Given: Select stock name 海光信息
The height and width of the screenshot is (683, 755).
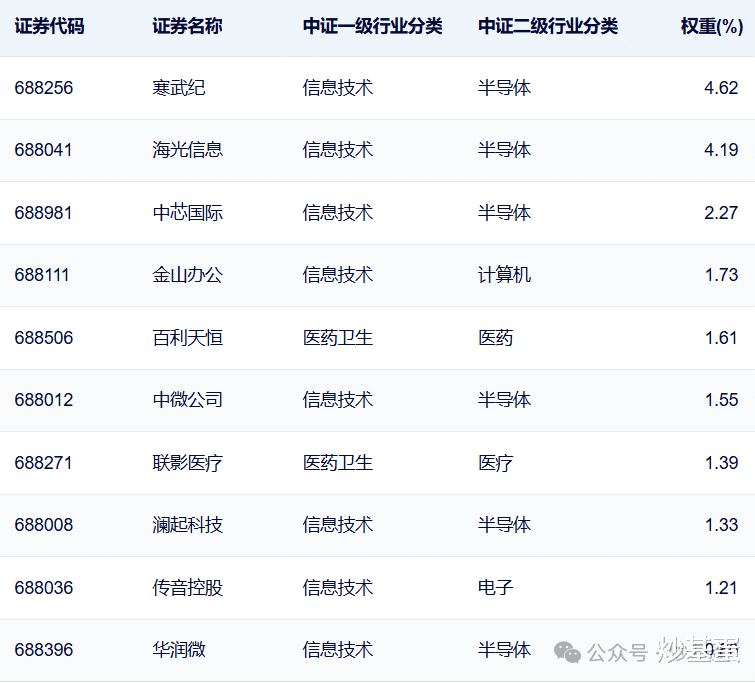Looking at the screenshot, I should tap(187, 150).
